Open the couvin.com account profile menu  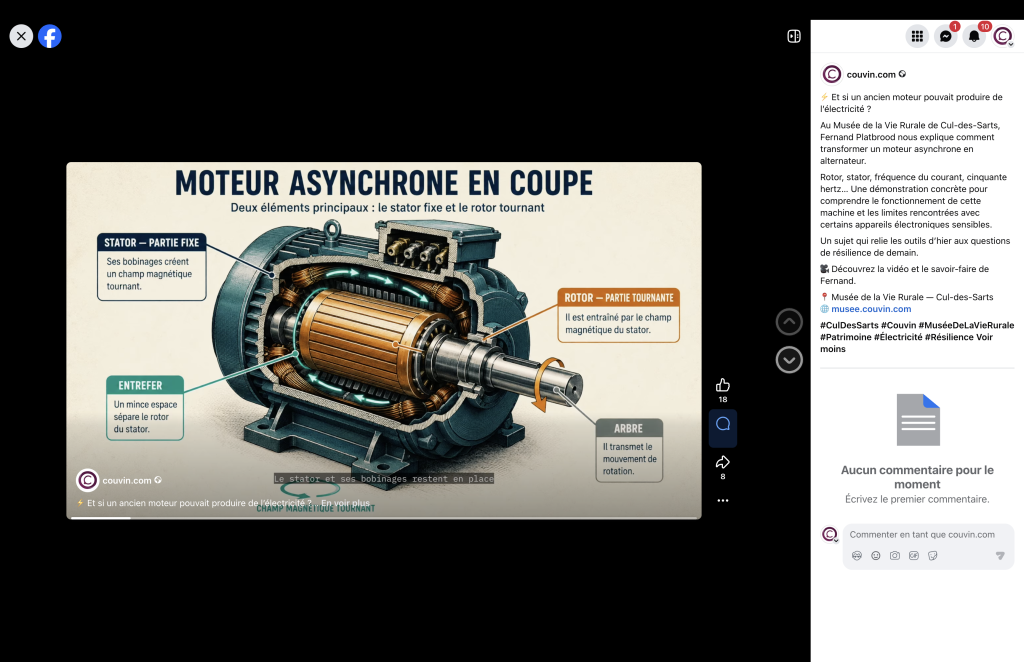pos(1002,36)
